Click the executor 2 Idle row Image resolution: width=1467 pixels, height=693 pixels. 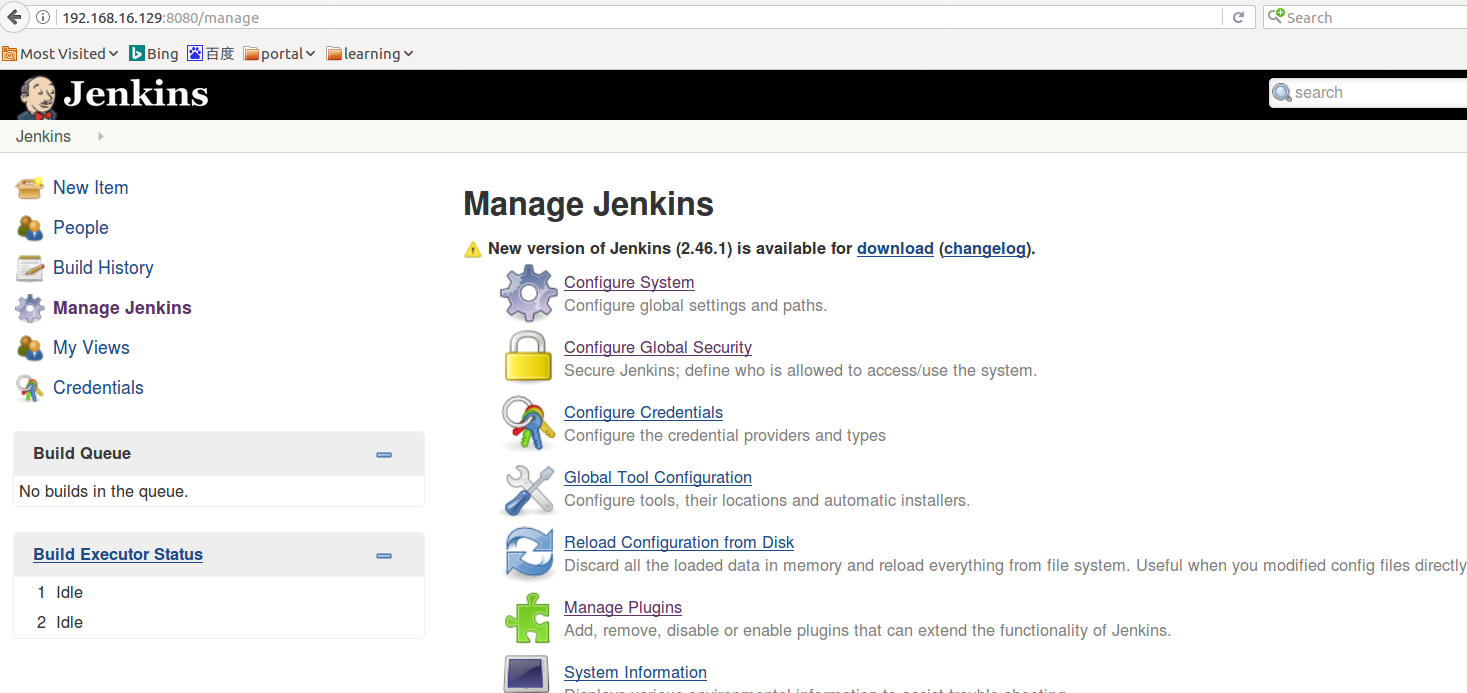coord(218,623)
